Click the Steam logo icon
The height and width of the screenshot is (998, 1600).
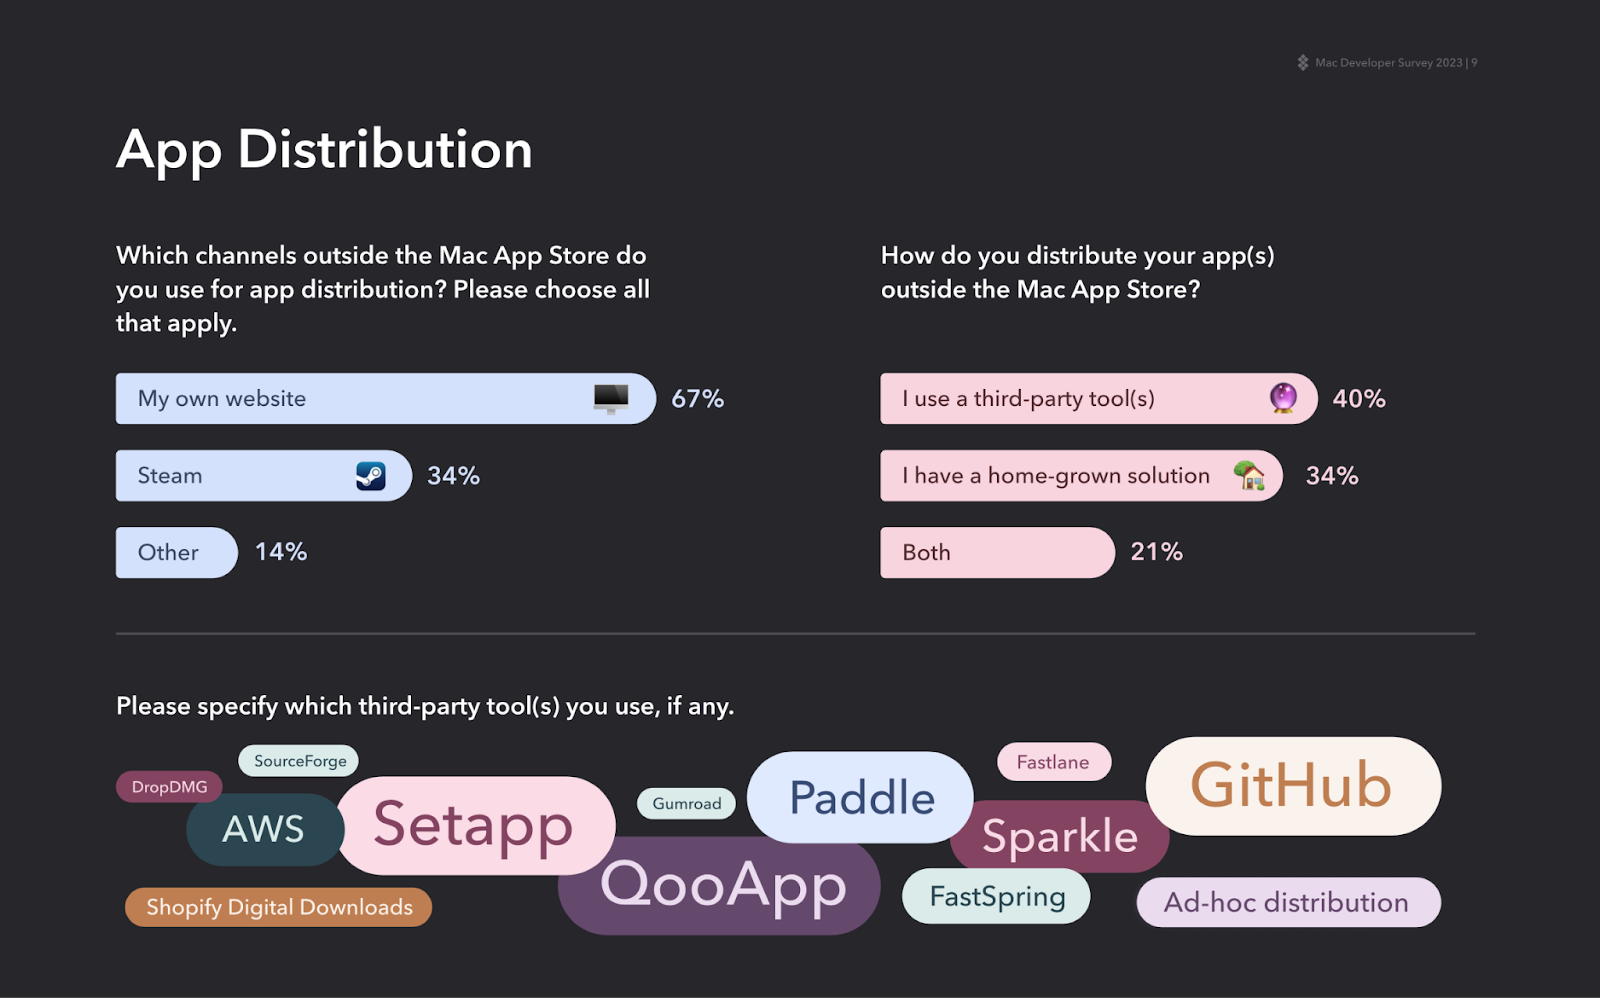[x=371, y=475]
